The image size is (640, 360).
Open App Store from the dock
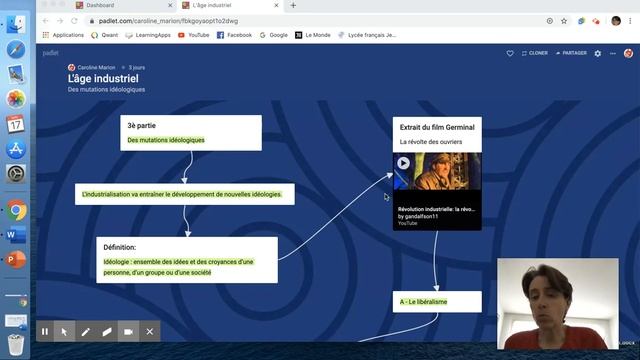(x=16, y=149)
